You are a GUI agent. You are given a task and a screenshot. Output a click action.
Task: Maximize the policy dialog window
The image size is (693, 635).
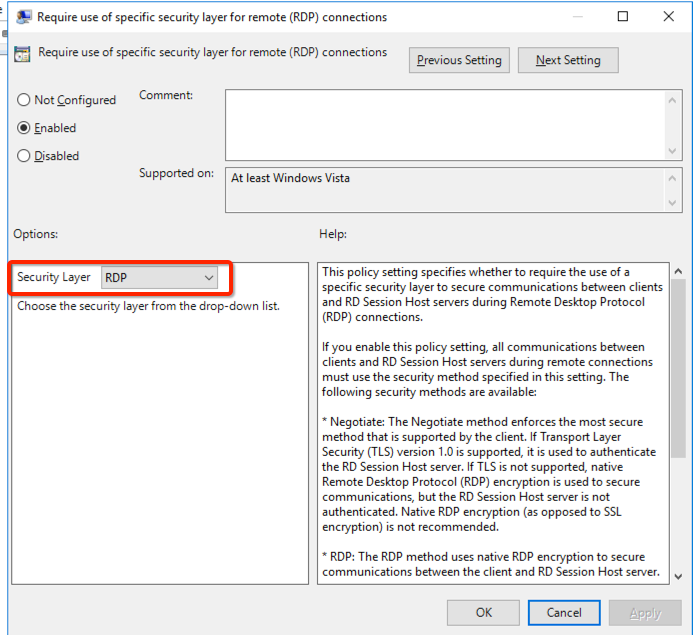[x=623, y=16]
